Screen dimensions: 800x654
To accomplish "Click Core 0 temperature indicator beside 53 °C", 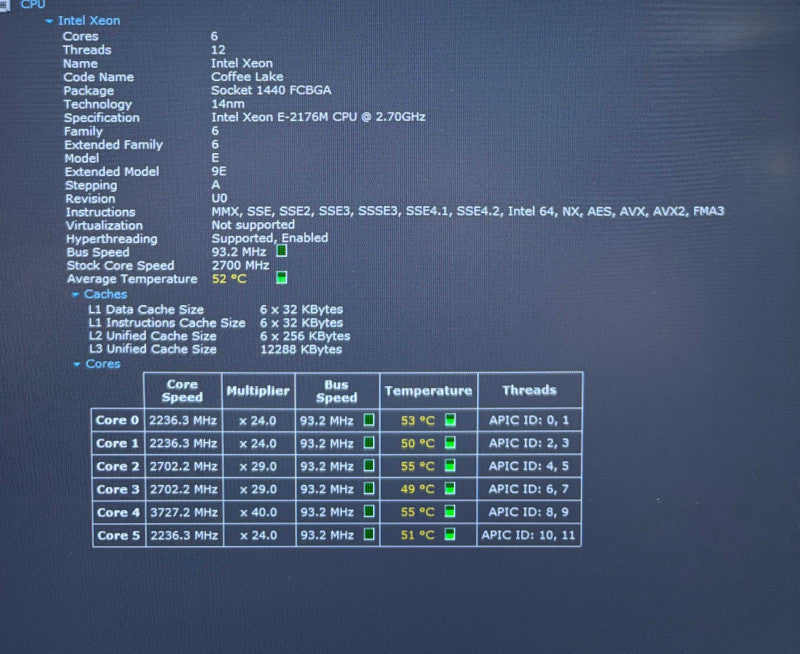I will [450, 420].
